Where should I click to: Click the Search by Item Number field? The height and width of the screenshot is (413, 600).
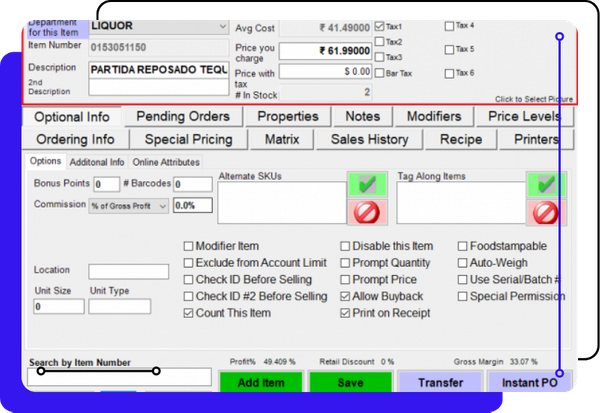pyautogui.click(x=118, y=378)
